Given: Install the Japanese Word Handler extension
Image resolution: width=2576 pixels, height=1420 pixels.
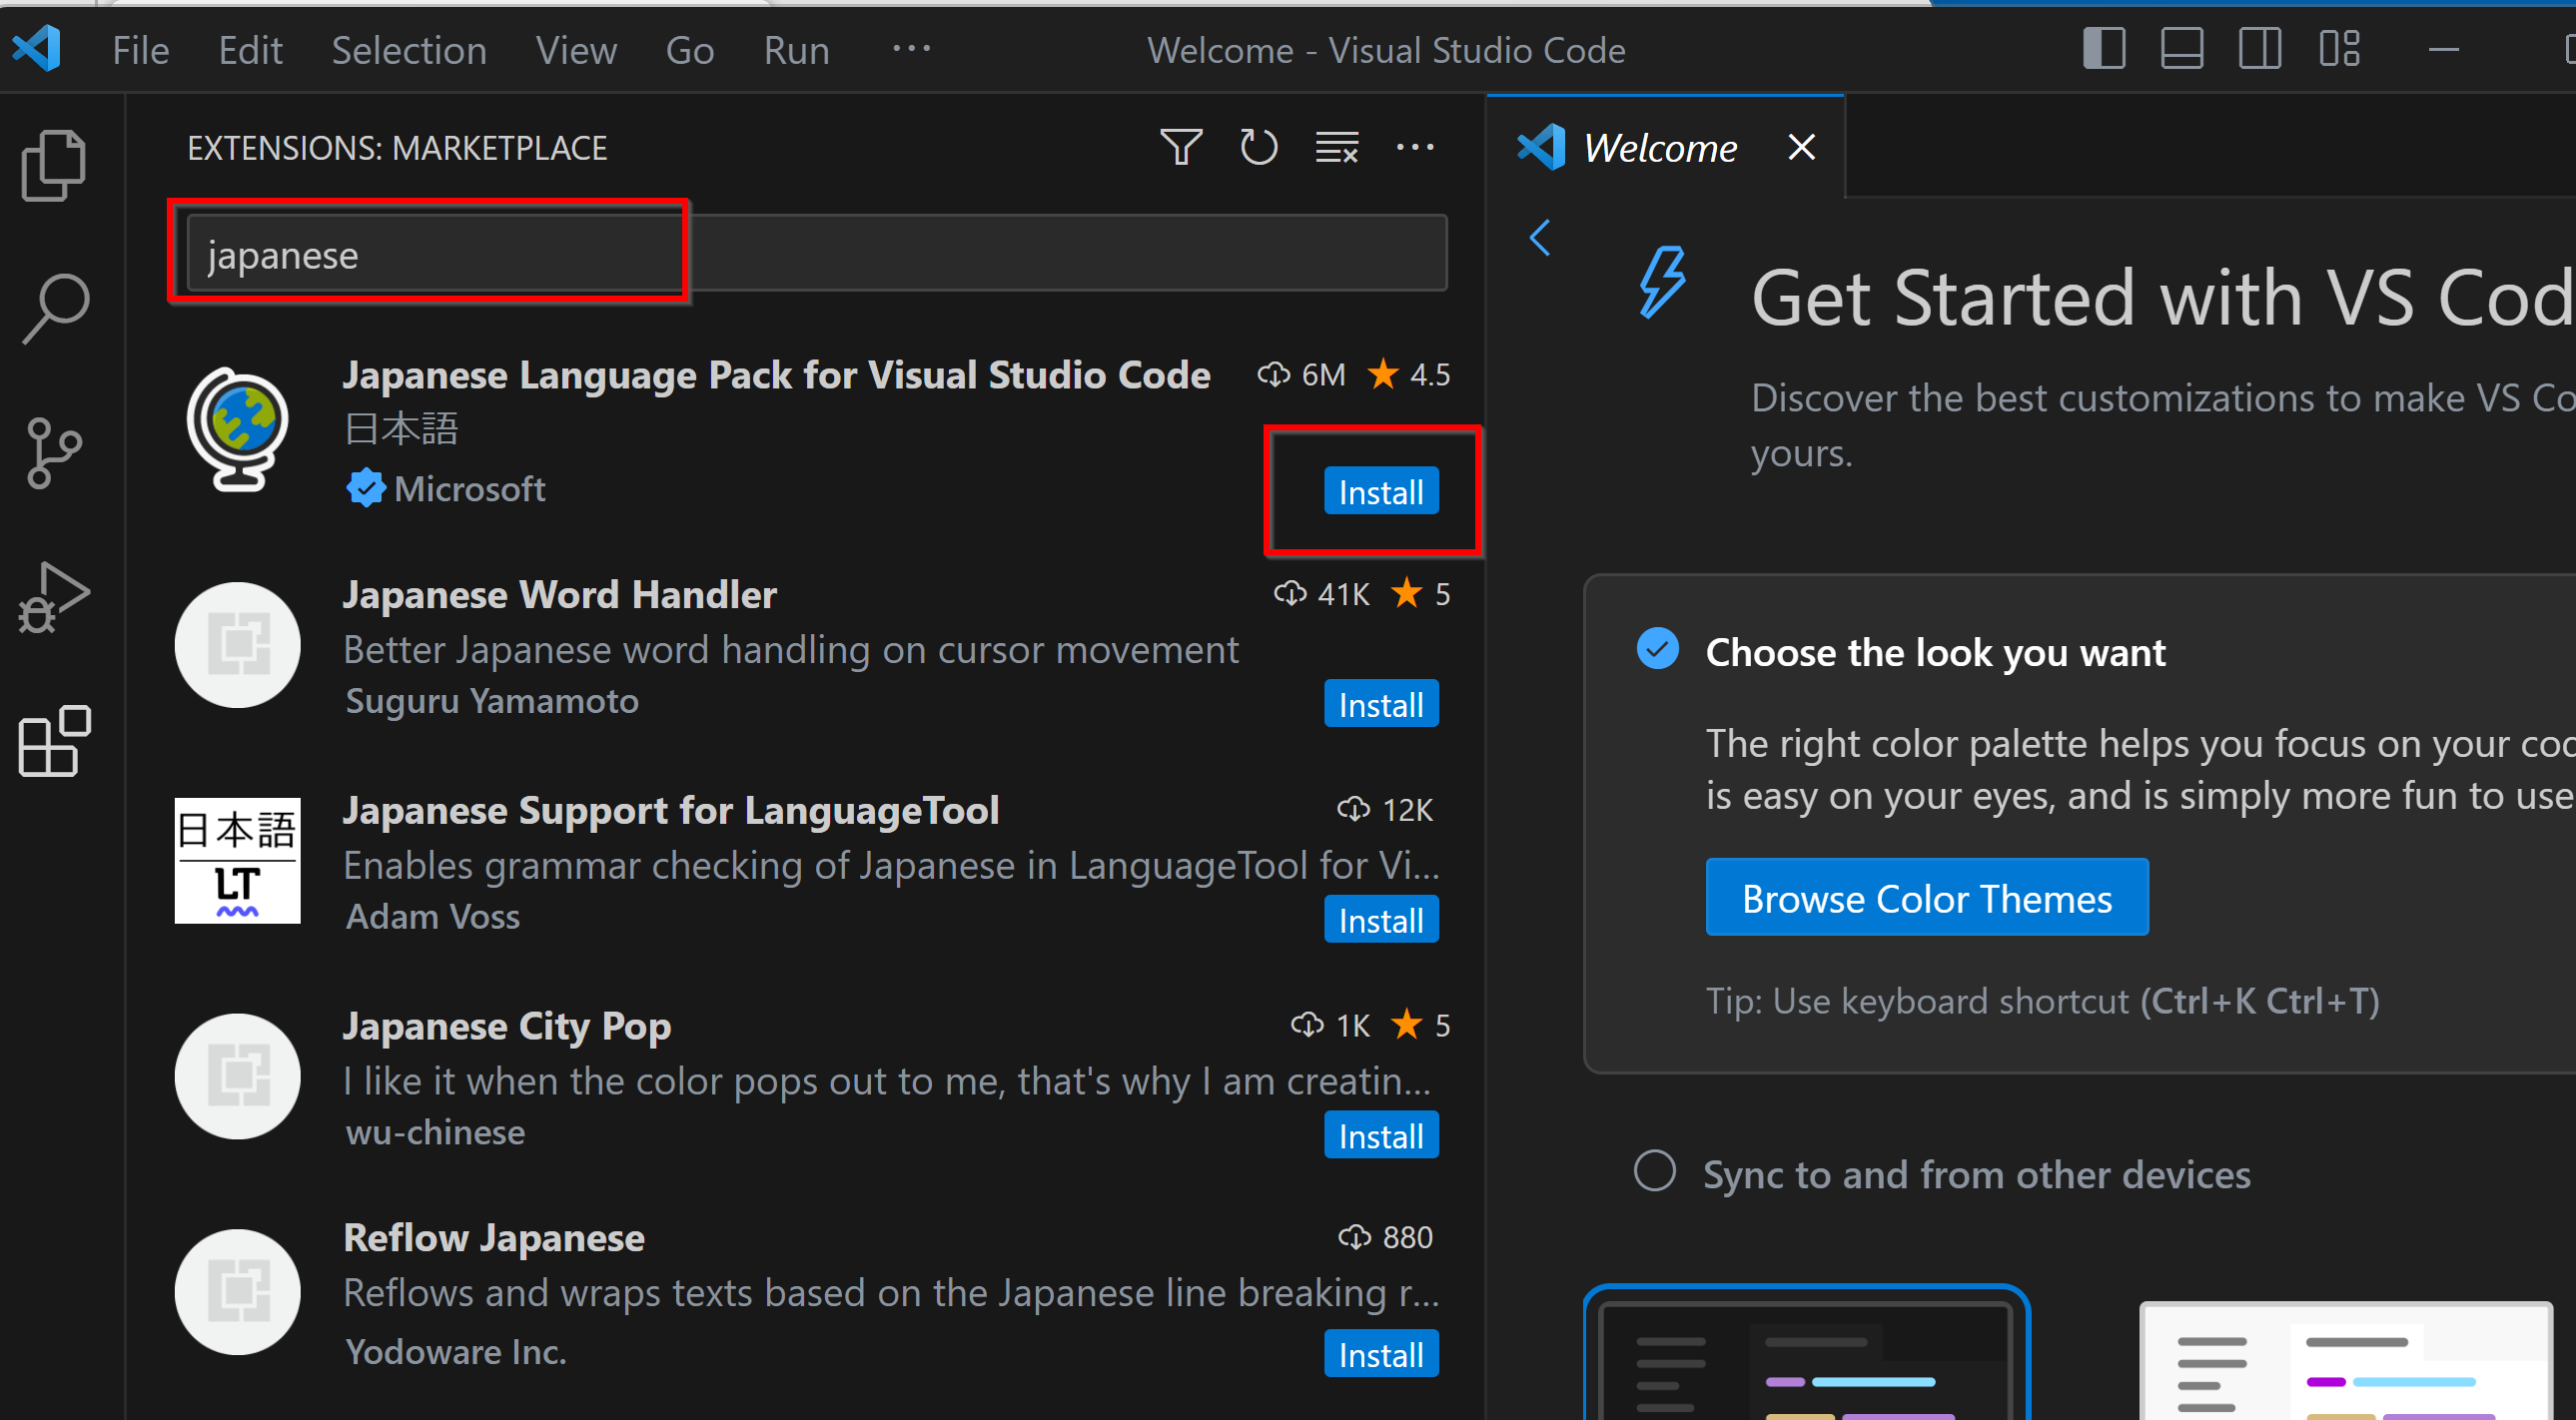Looking at the screenshot, I should click(1381, 705).
